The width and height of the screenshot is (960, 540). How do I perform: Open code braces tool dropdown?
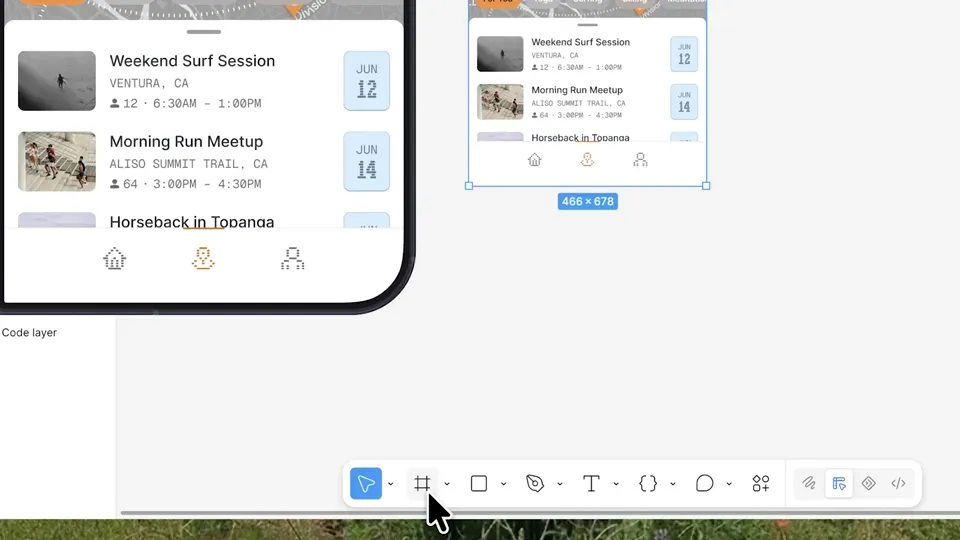tap(672, 484)
